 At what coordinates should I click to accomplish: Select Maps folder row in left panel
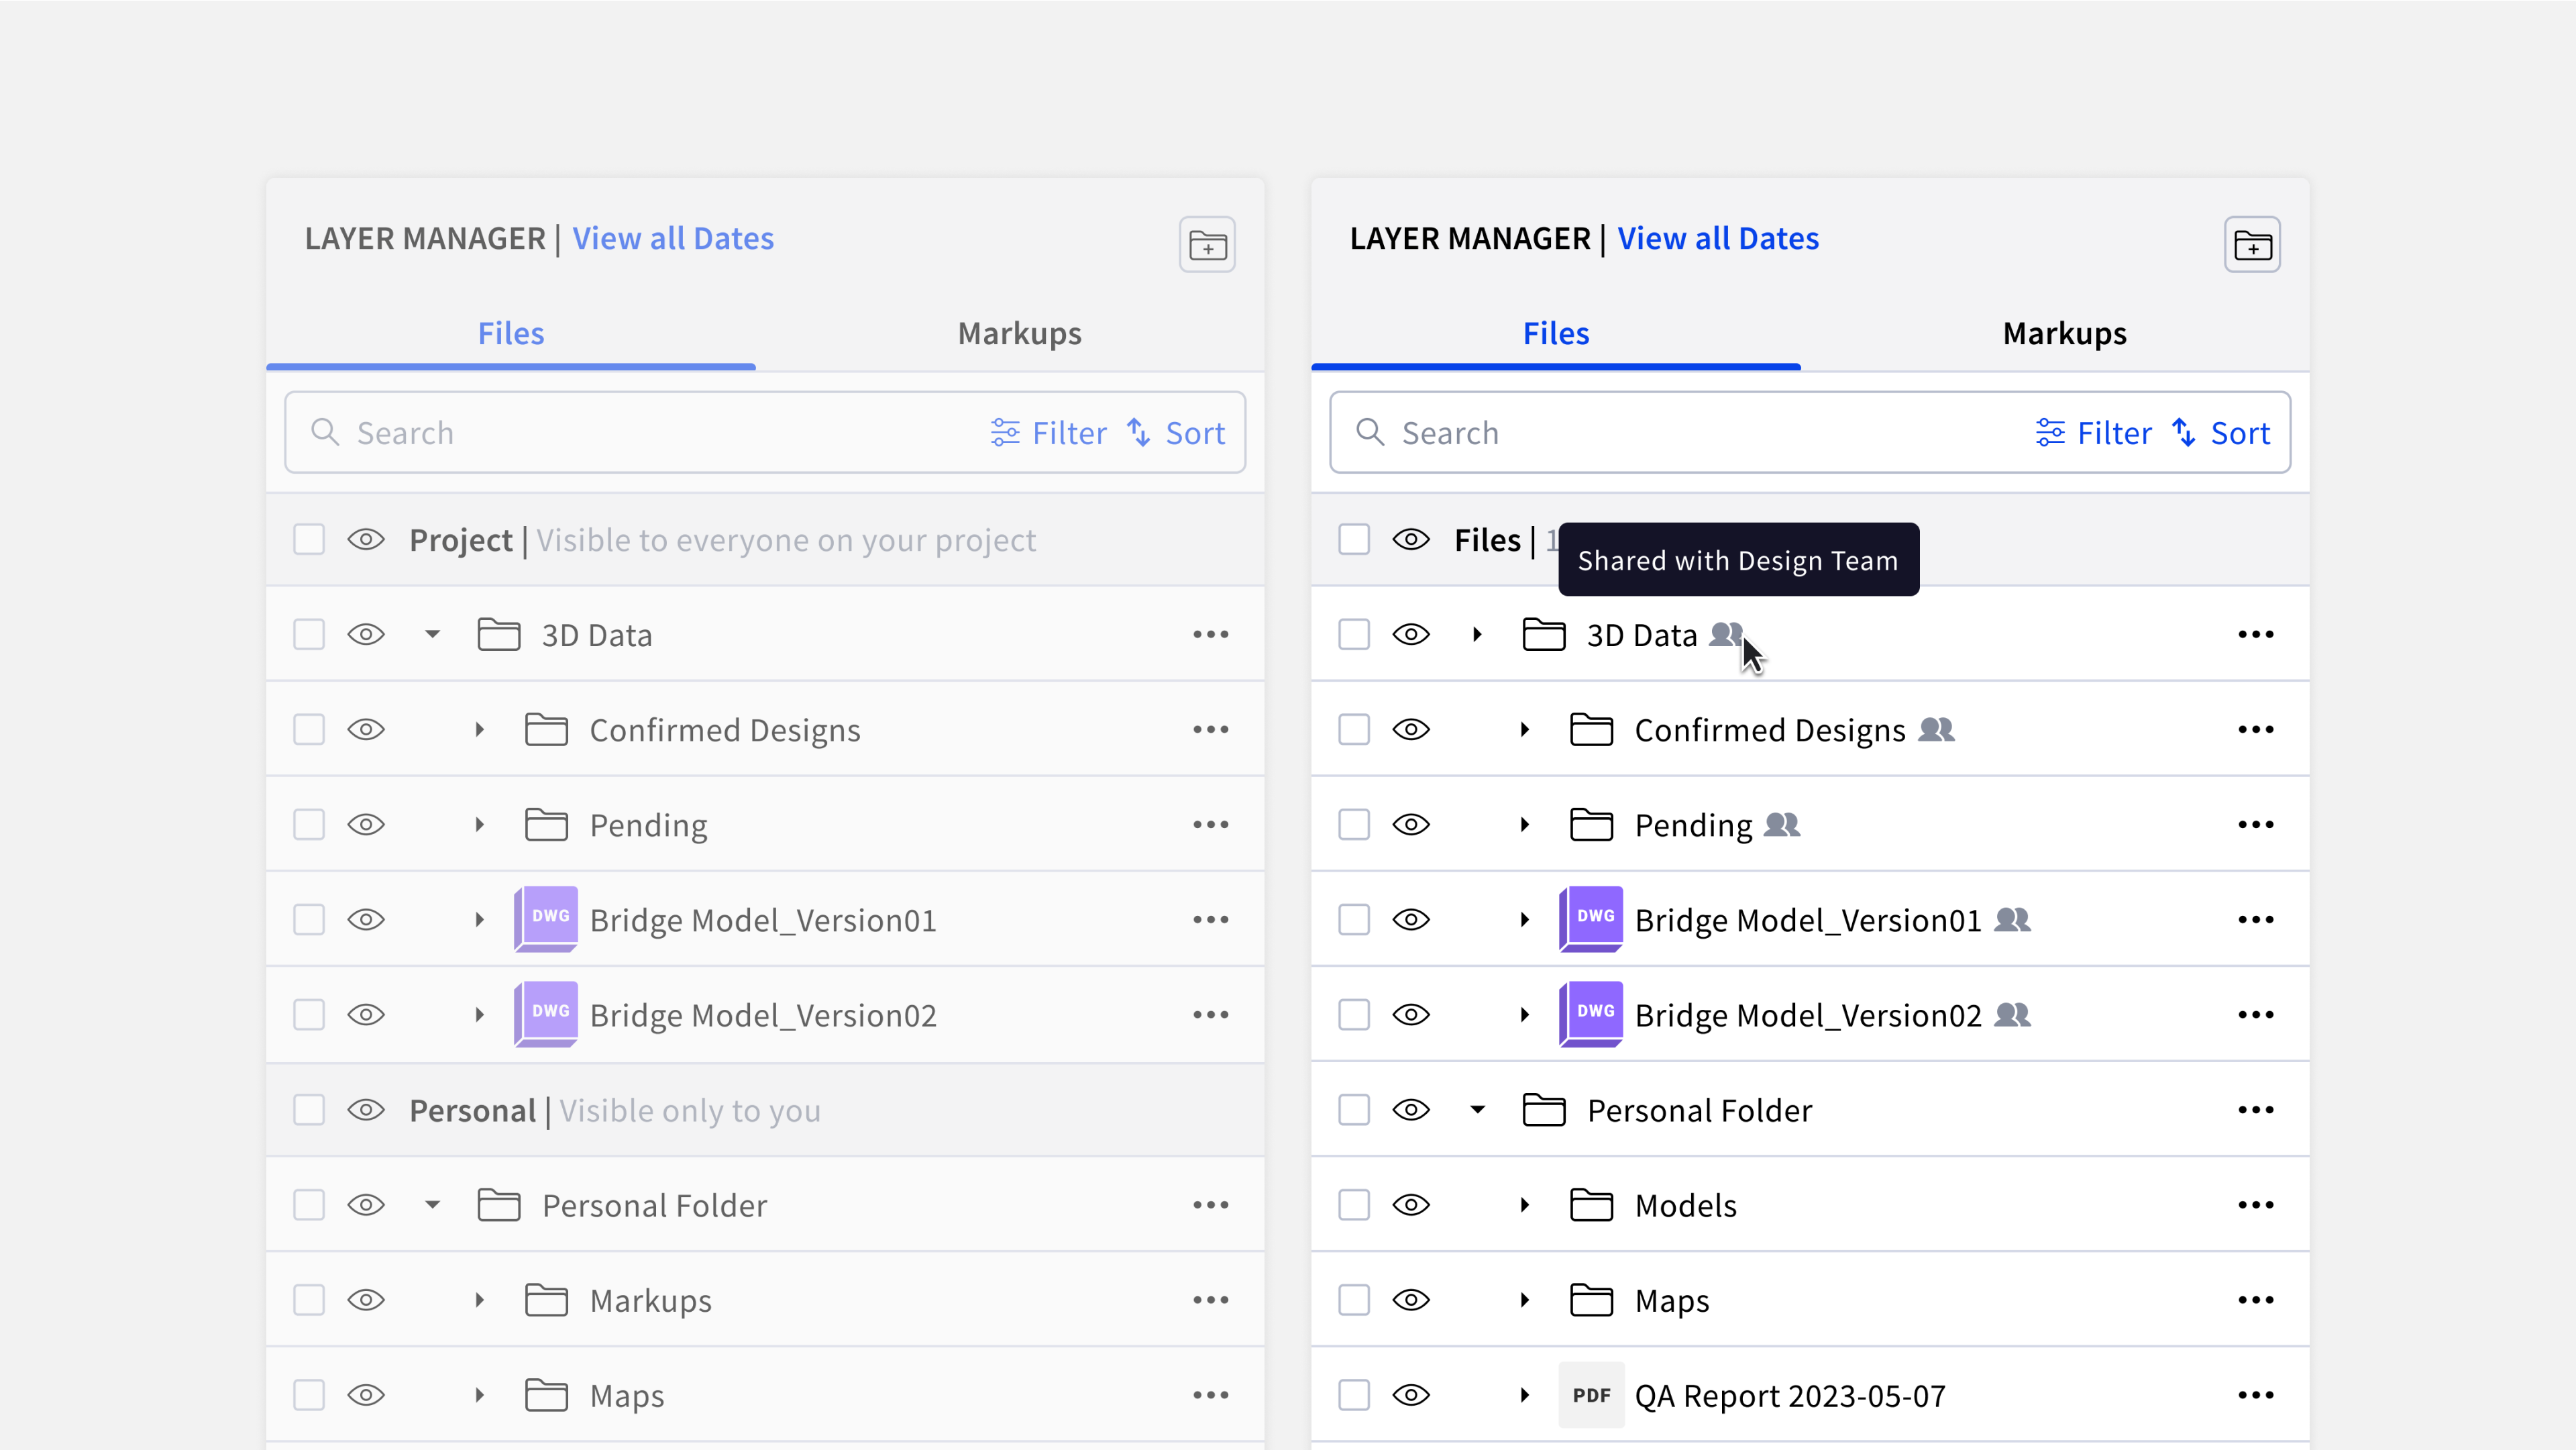click(x=765, y=1394)
